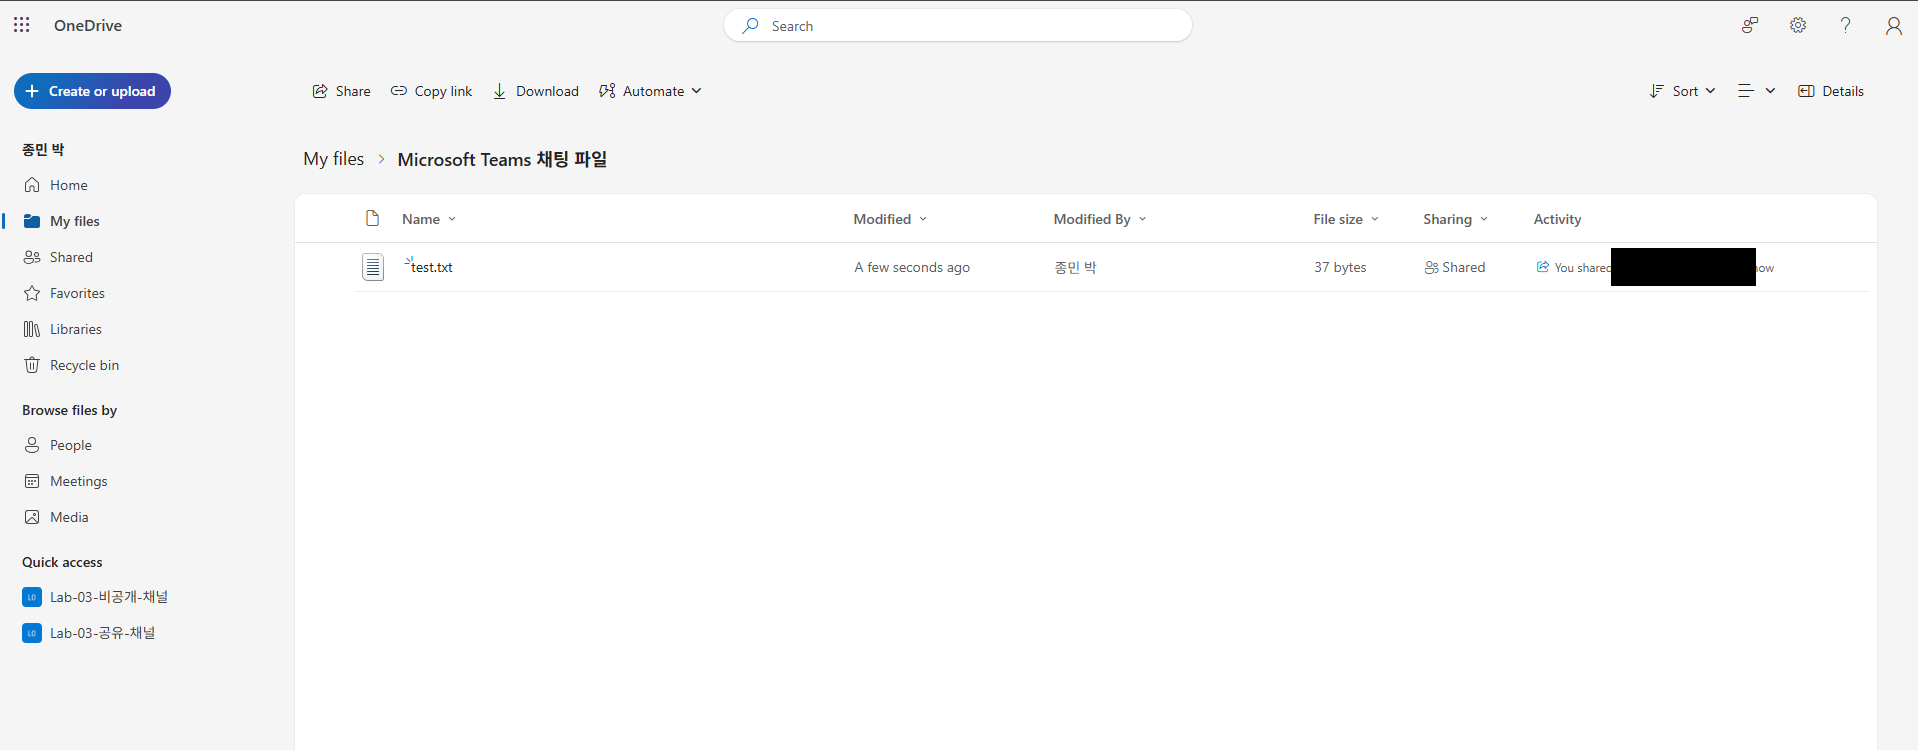Viewport: 1918px width, 750px height.
Task: Click the file type column header icon
Action: [373, 218]
